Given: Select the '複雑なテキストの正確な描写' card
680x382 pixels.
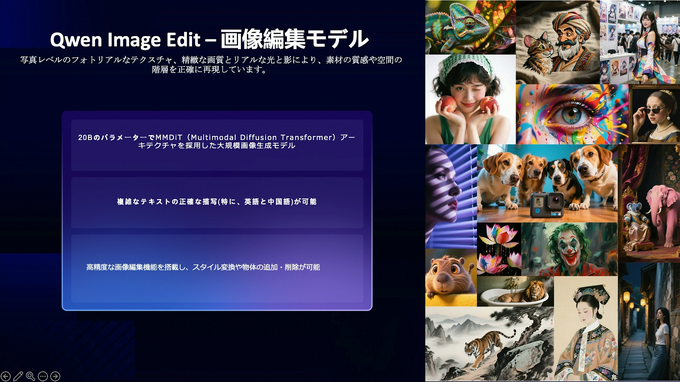Looking at the screenshot, I should (217, 202).
